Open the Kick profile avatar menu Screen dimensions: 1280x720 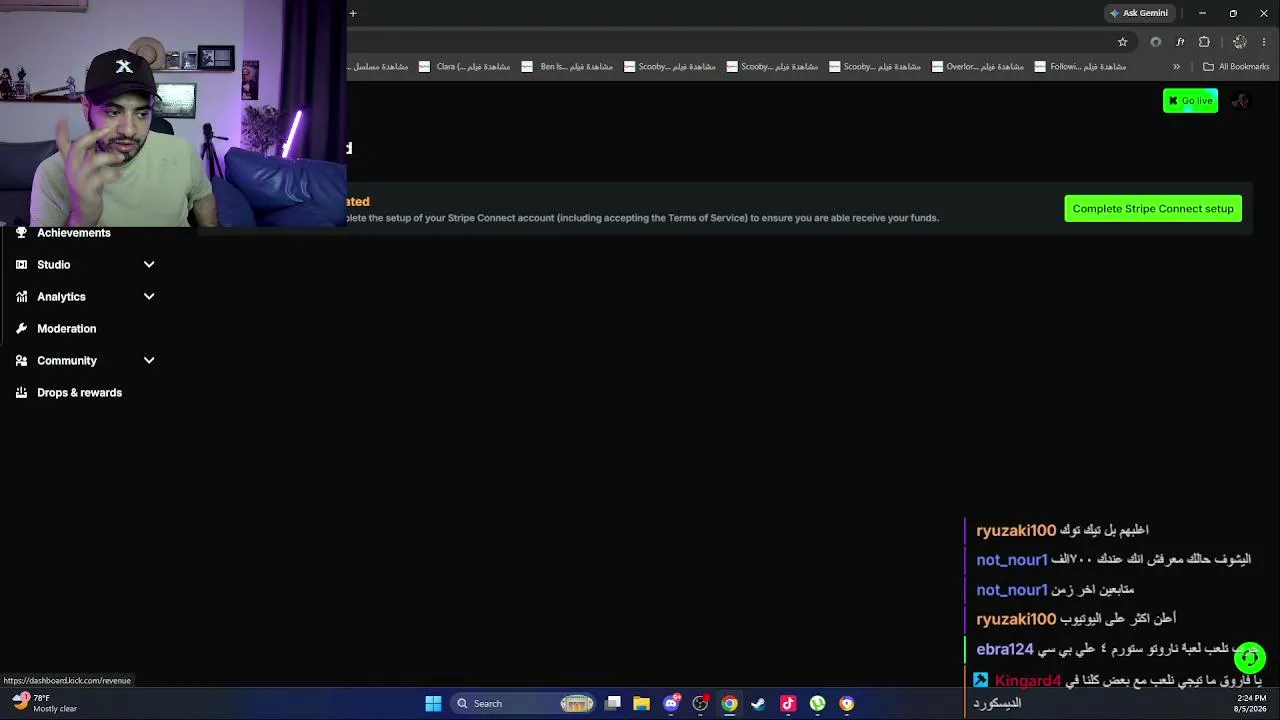pyautogui.click(x=1241, y=101)
